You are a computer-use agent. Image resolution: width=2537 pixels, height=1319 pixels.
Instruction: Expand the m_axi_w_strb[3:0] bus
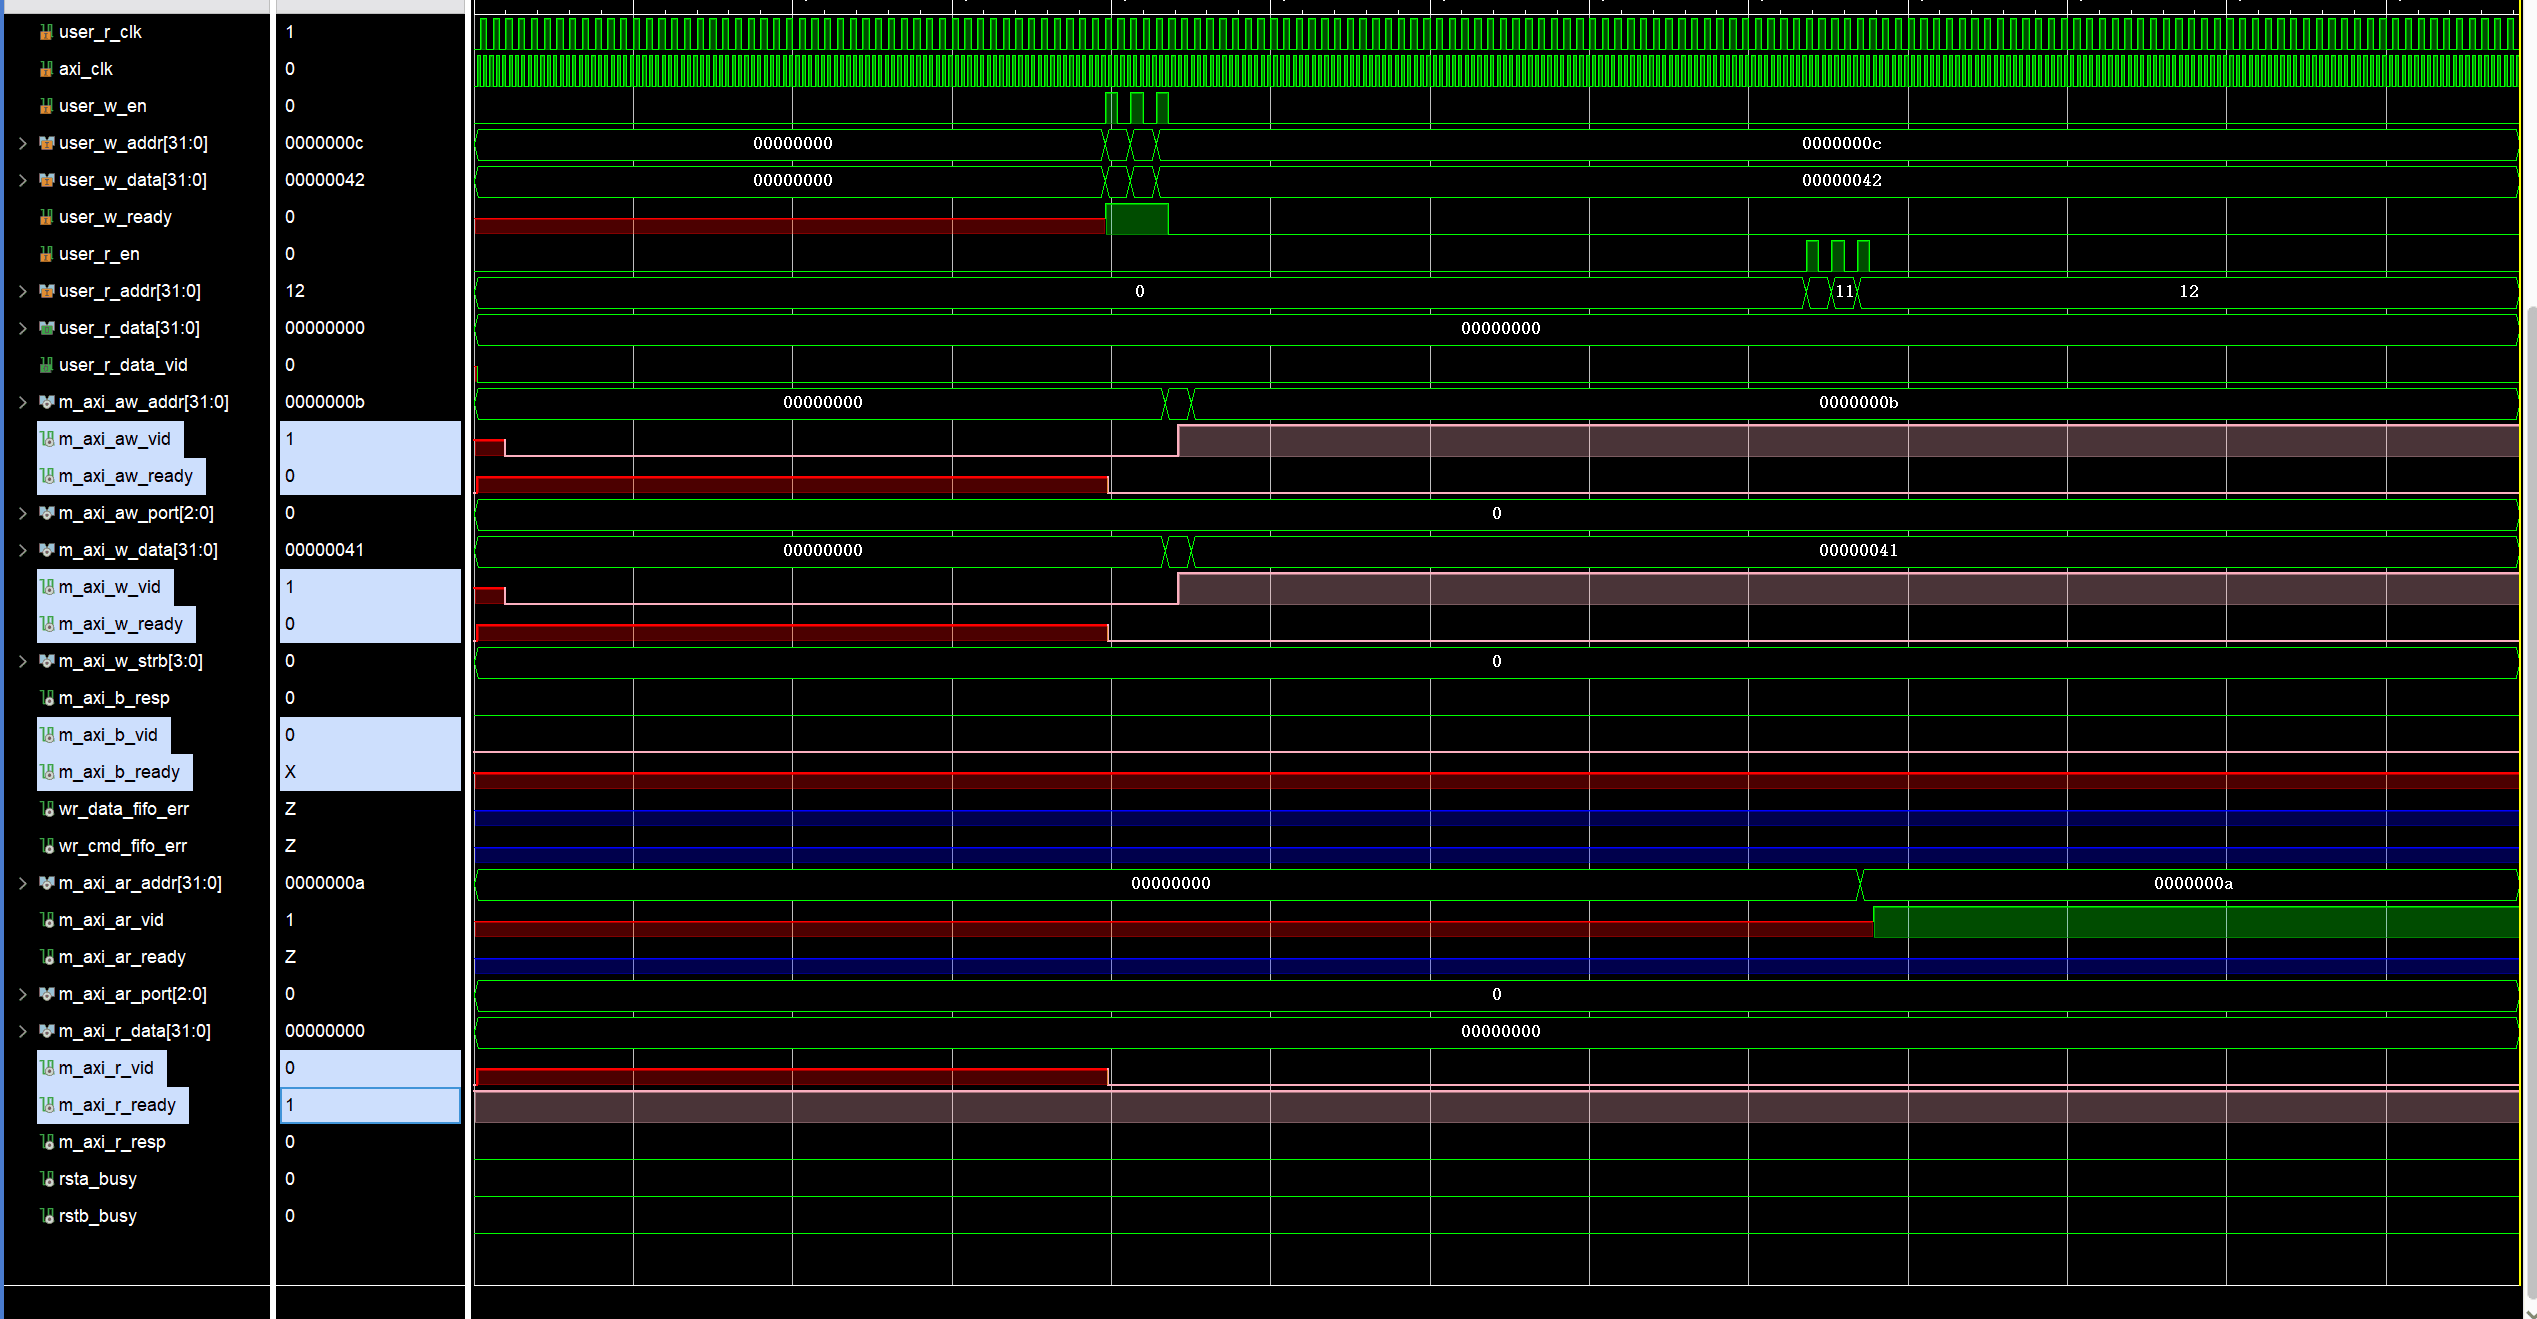[22, 661]
